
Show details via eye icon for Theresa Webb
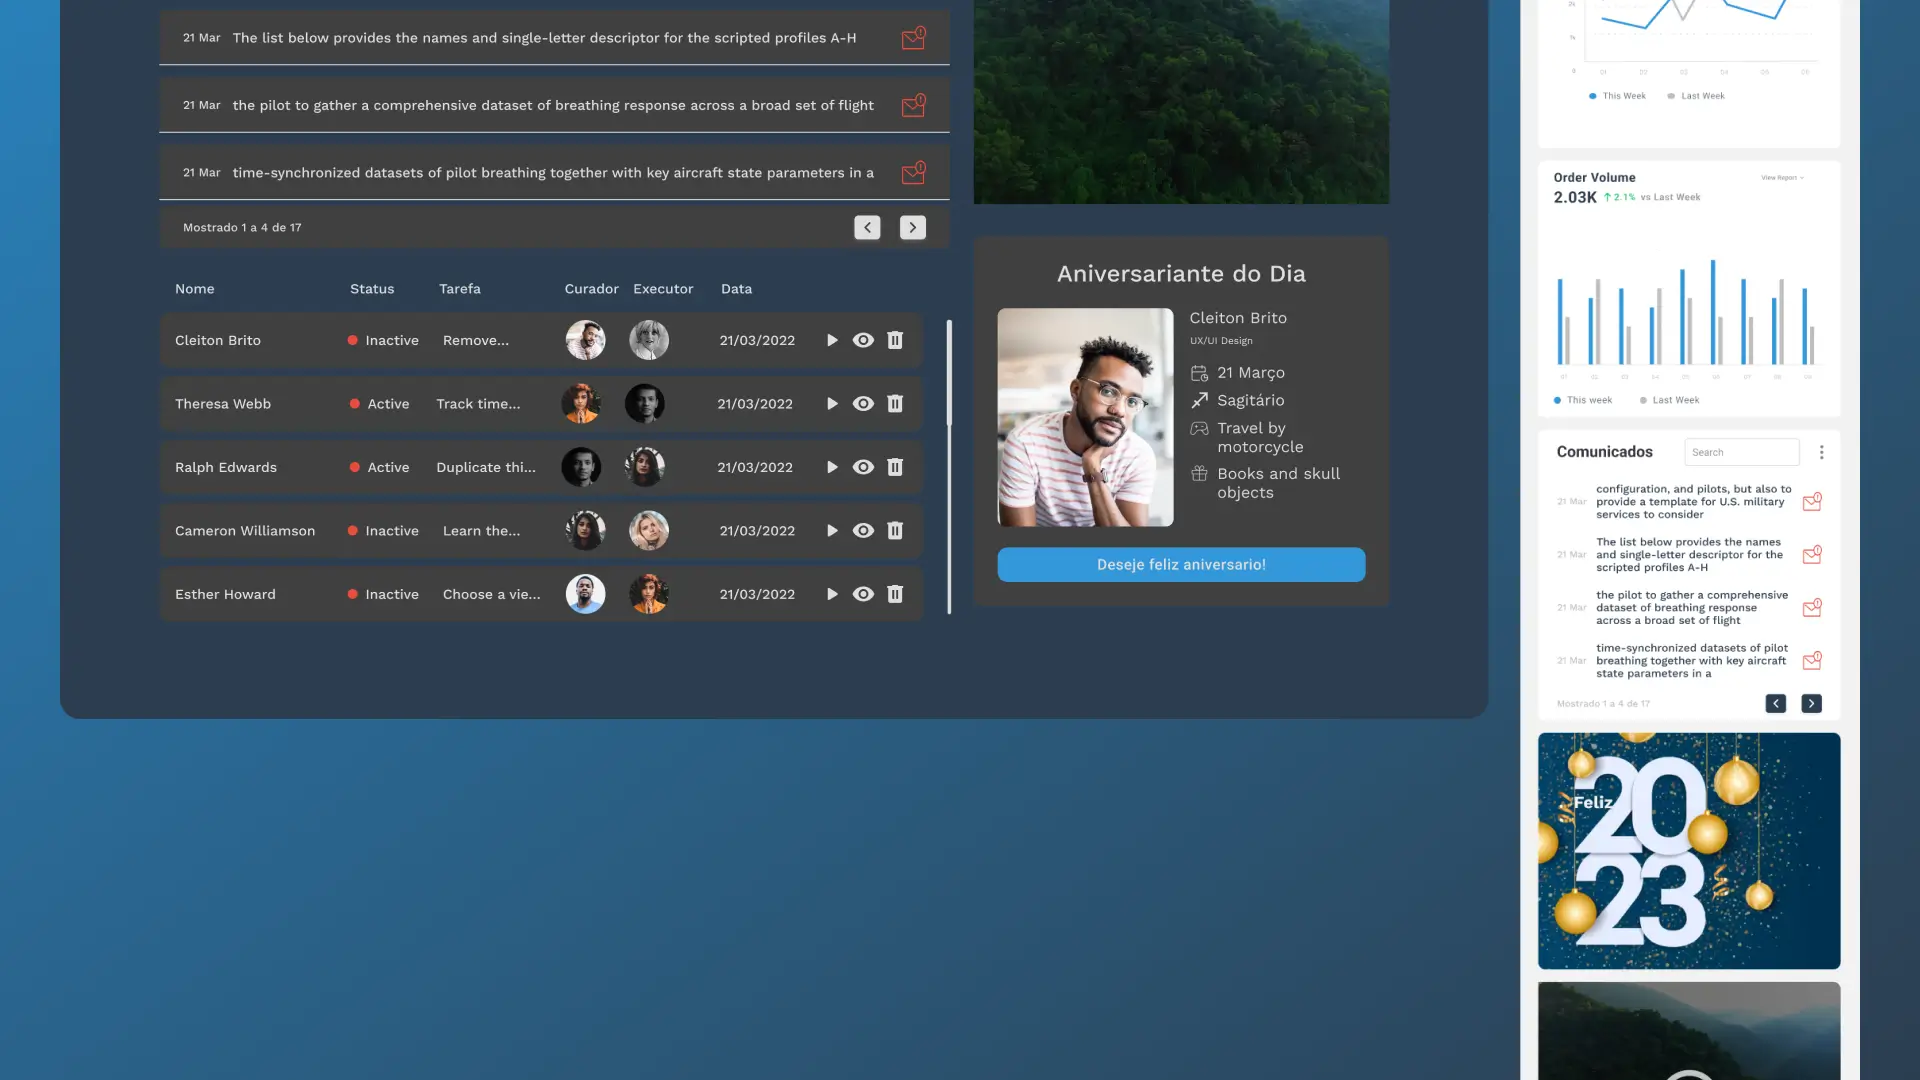point(863,404)
